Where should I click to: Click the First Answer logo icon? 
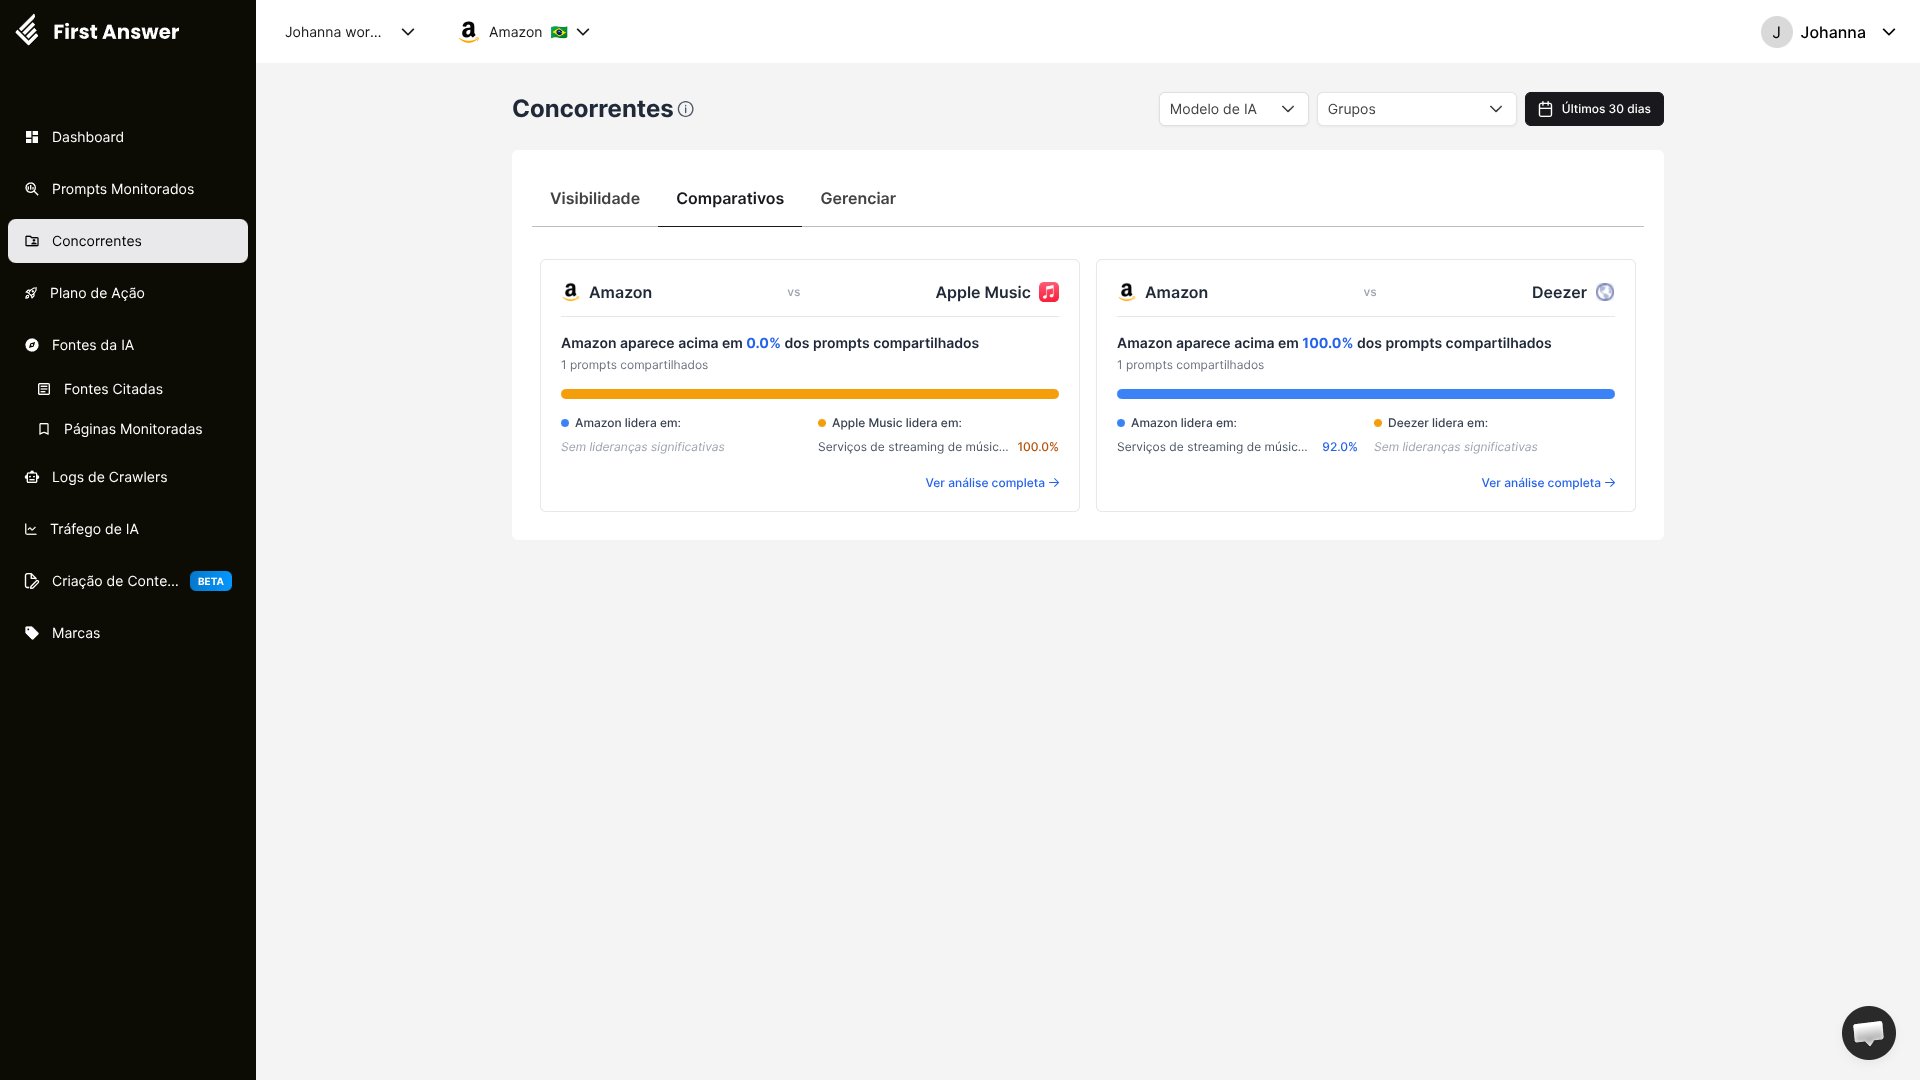pos(28,31)
